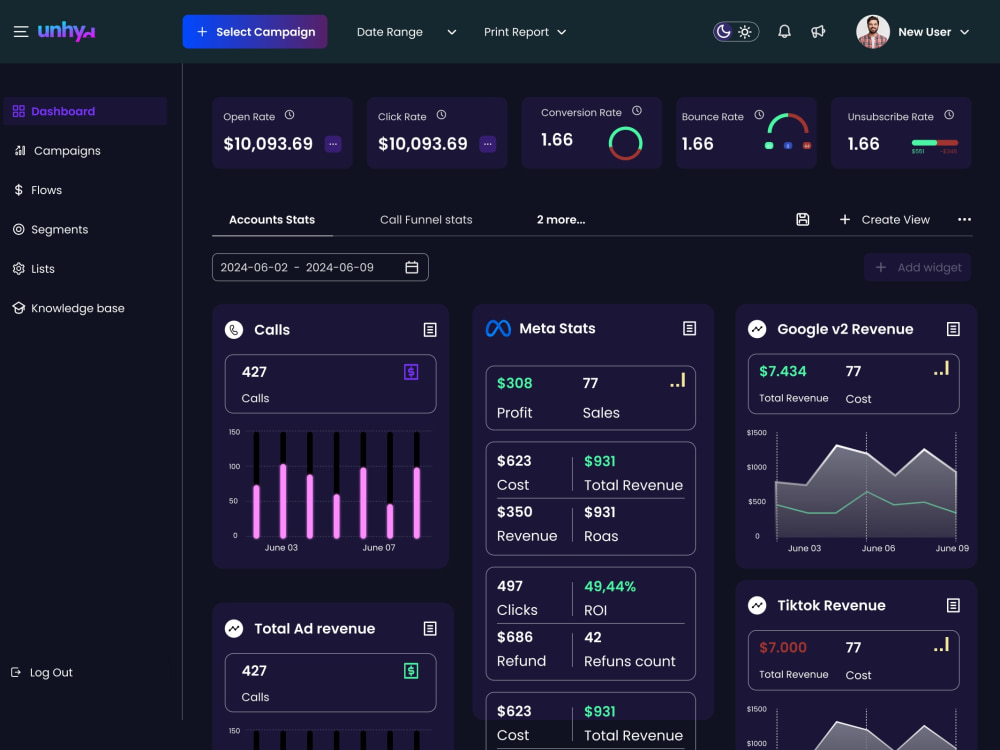
Task: Switch to the Accounts Stats tab
Action: [x=272, y=220]
